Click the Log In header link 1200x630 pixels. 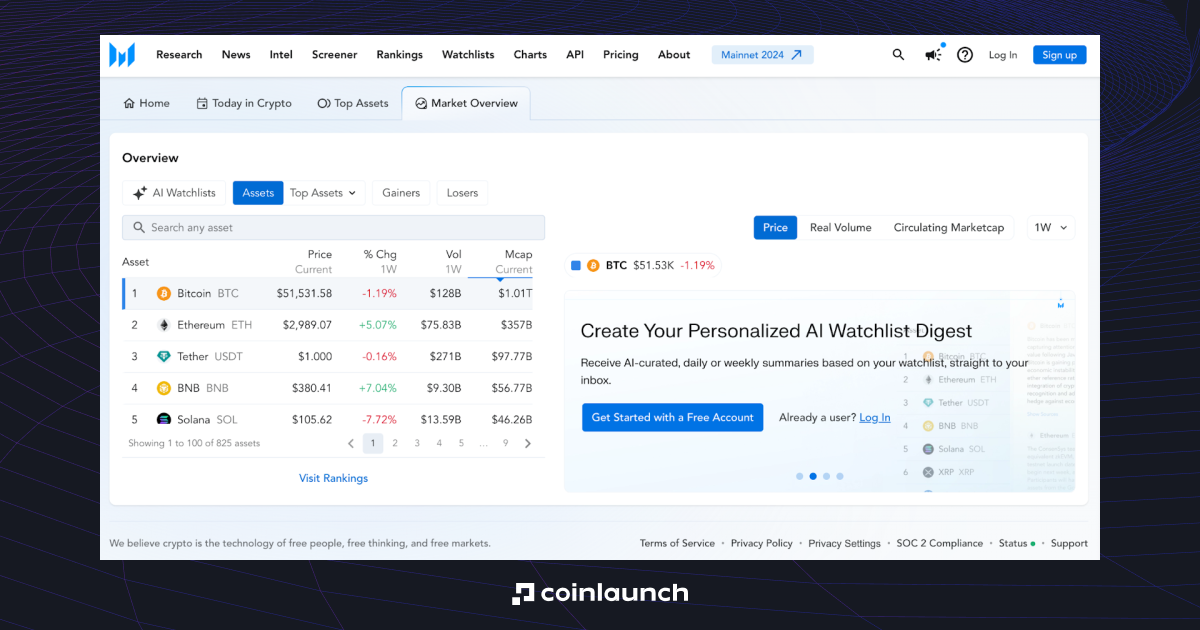pyautogui.click(x=1003, y=55)
